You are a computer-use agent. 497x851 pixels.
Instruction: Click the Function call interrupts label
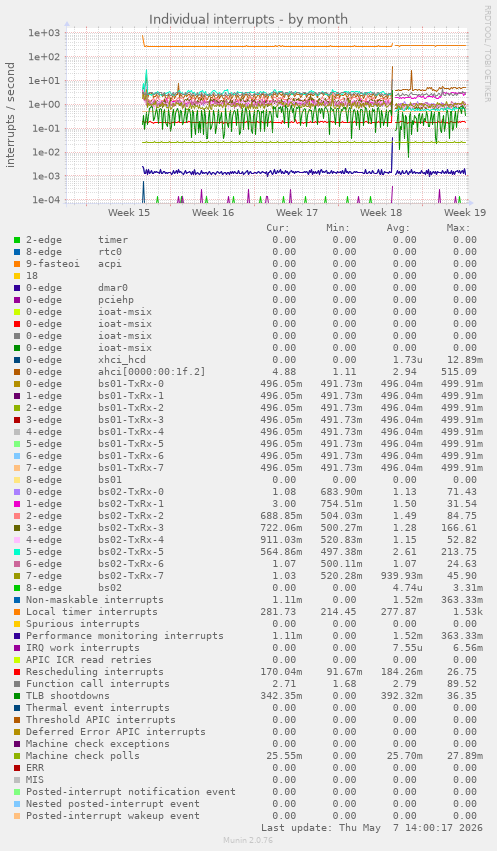pos(98,683)
